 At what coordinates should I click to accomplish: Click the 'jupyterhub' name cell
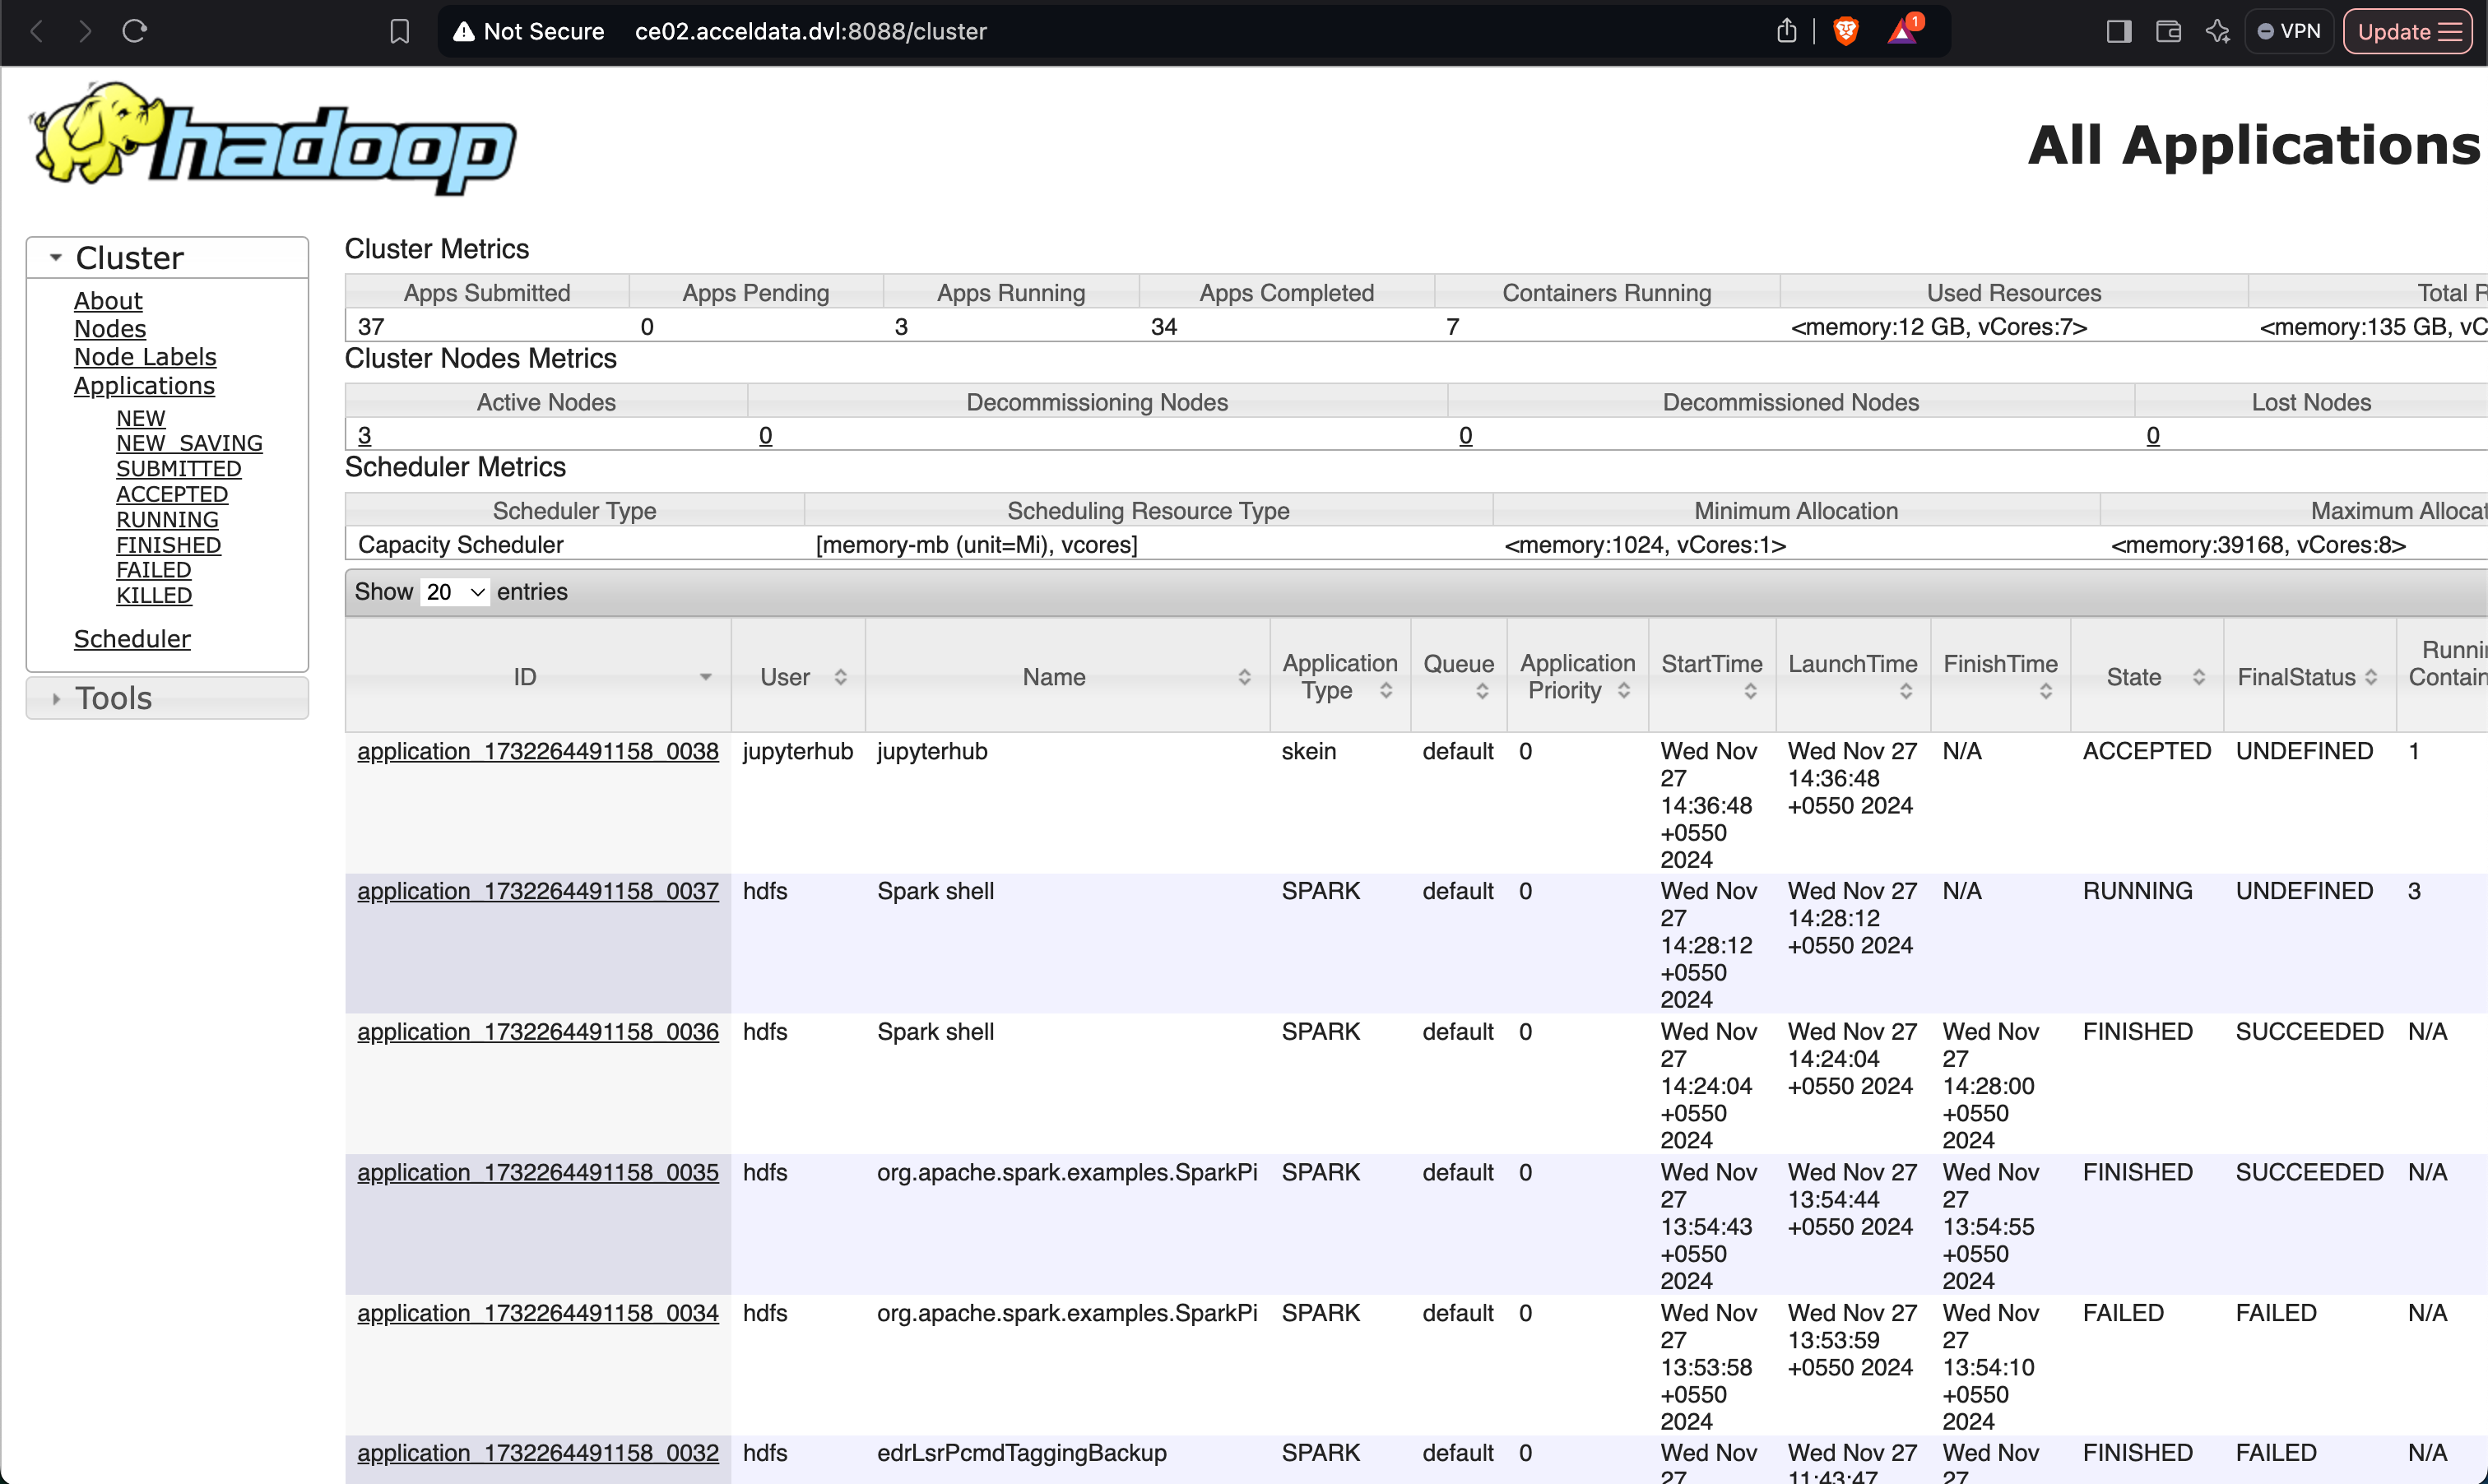point(932,752)
